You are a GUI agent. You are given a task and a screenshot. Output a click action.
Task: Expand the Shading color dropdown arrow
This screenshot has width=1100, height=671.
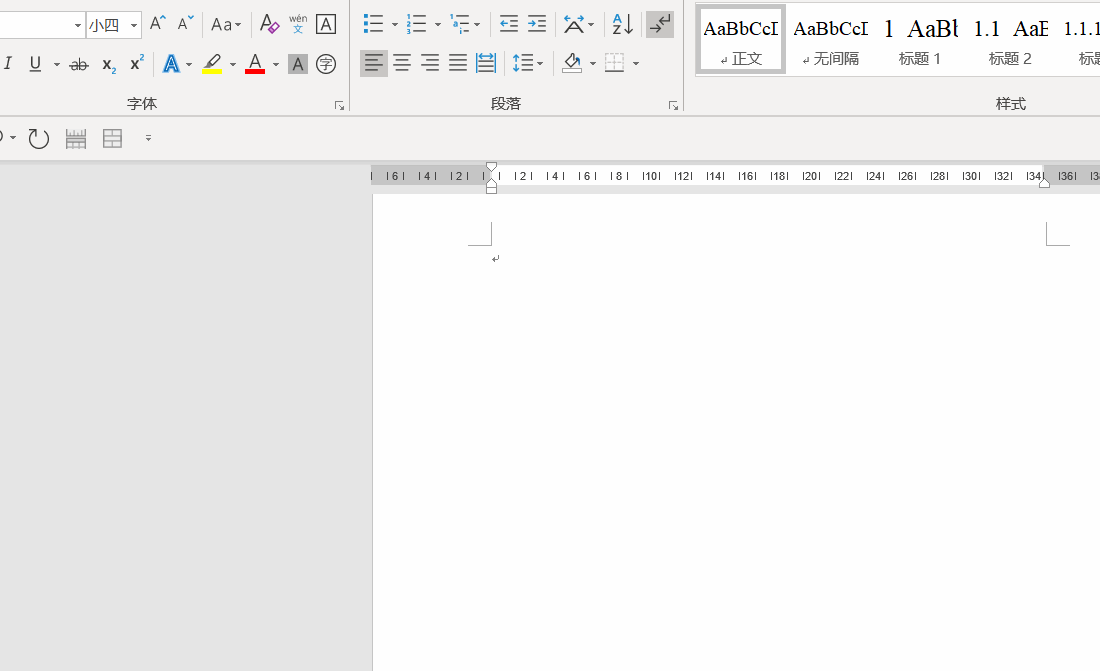tap(593, 63)
